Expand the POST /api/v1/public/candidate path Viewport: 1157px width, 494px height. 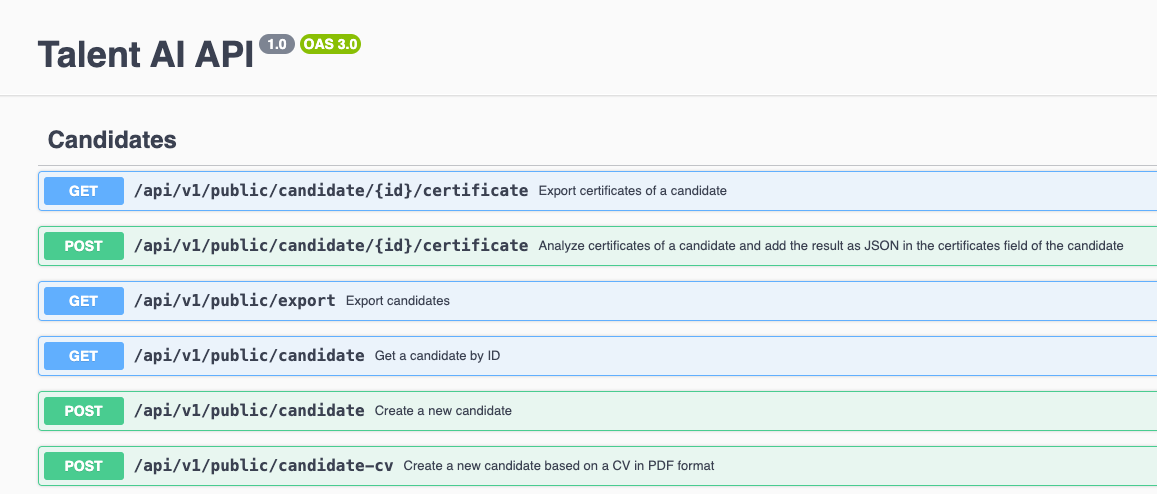[249, 411]
